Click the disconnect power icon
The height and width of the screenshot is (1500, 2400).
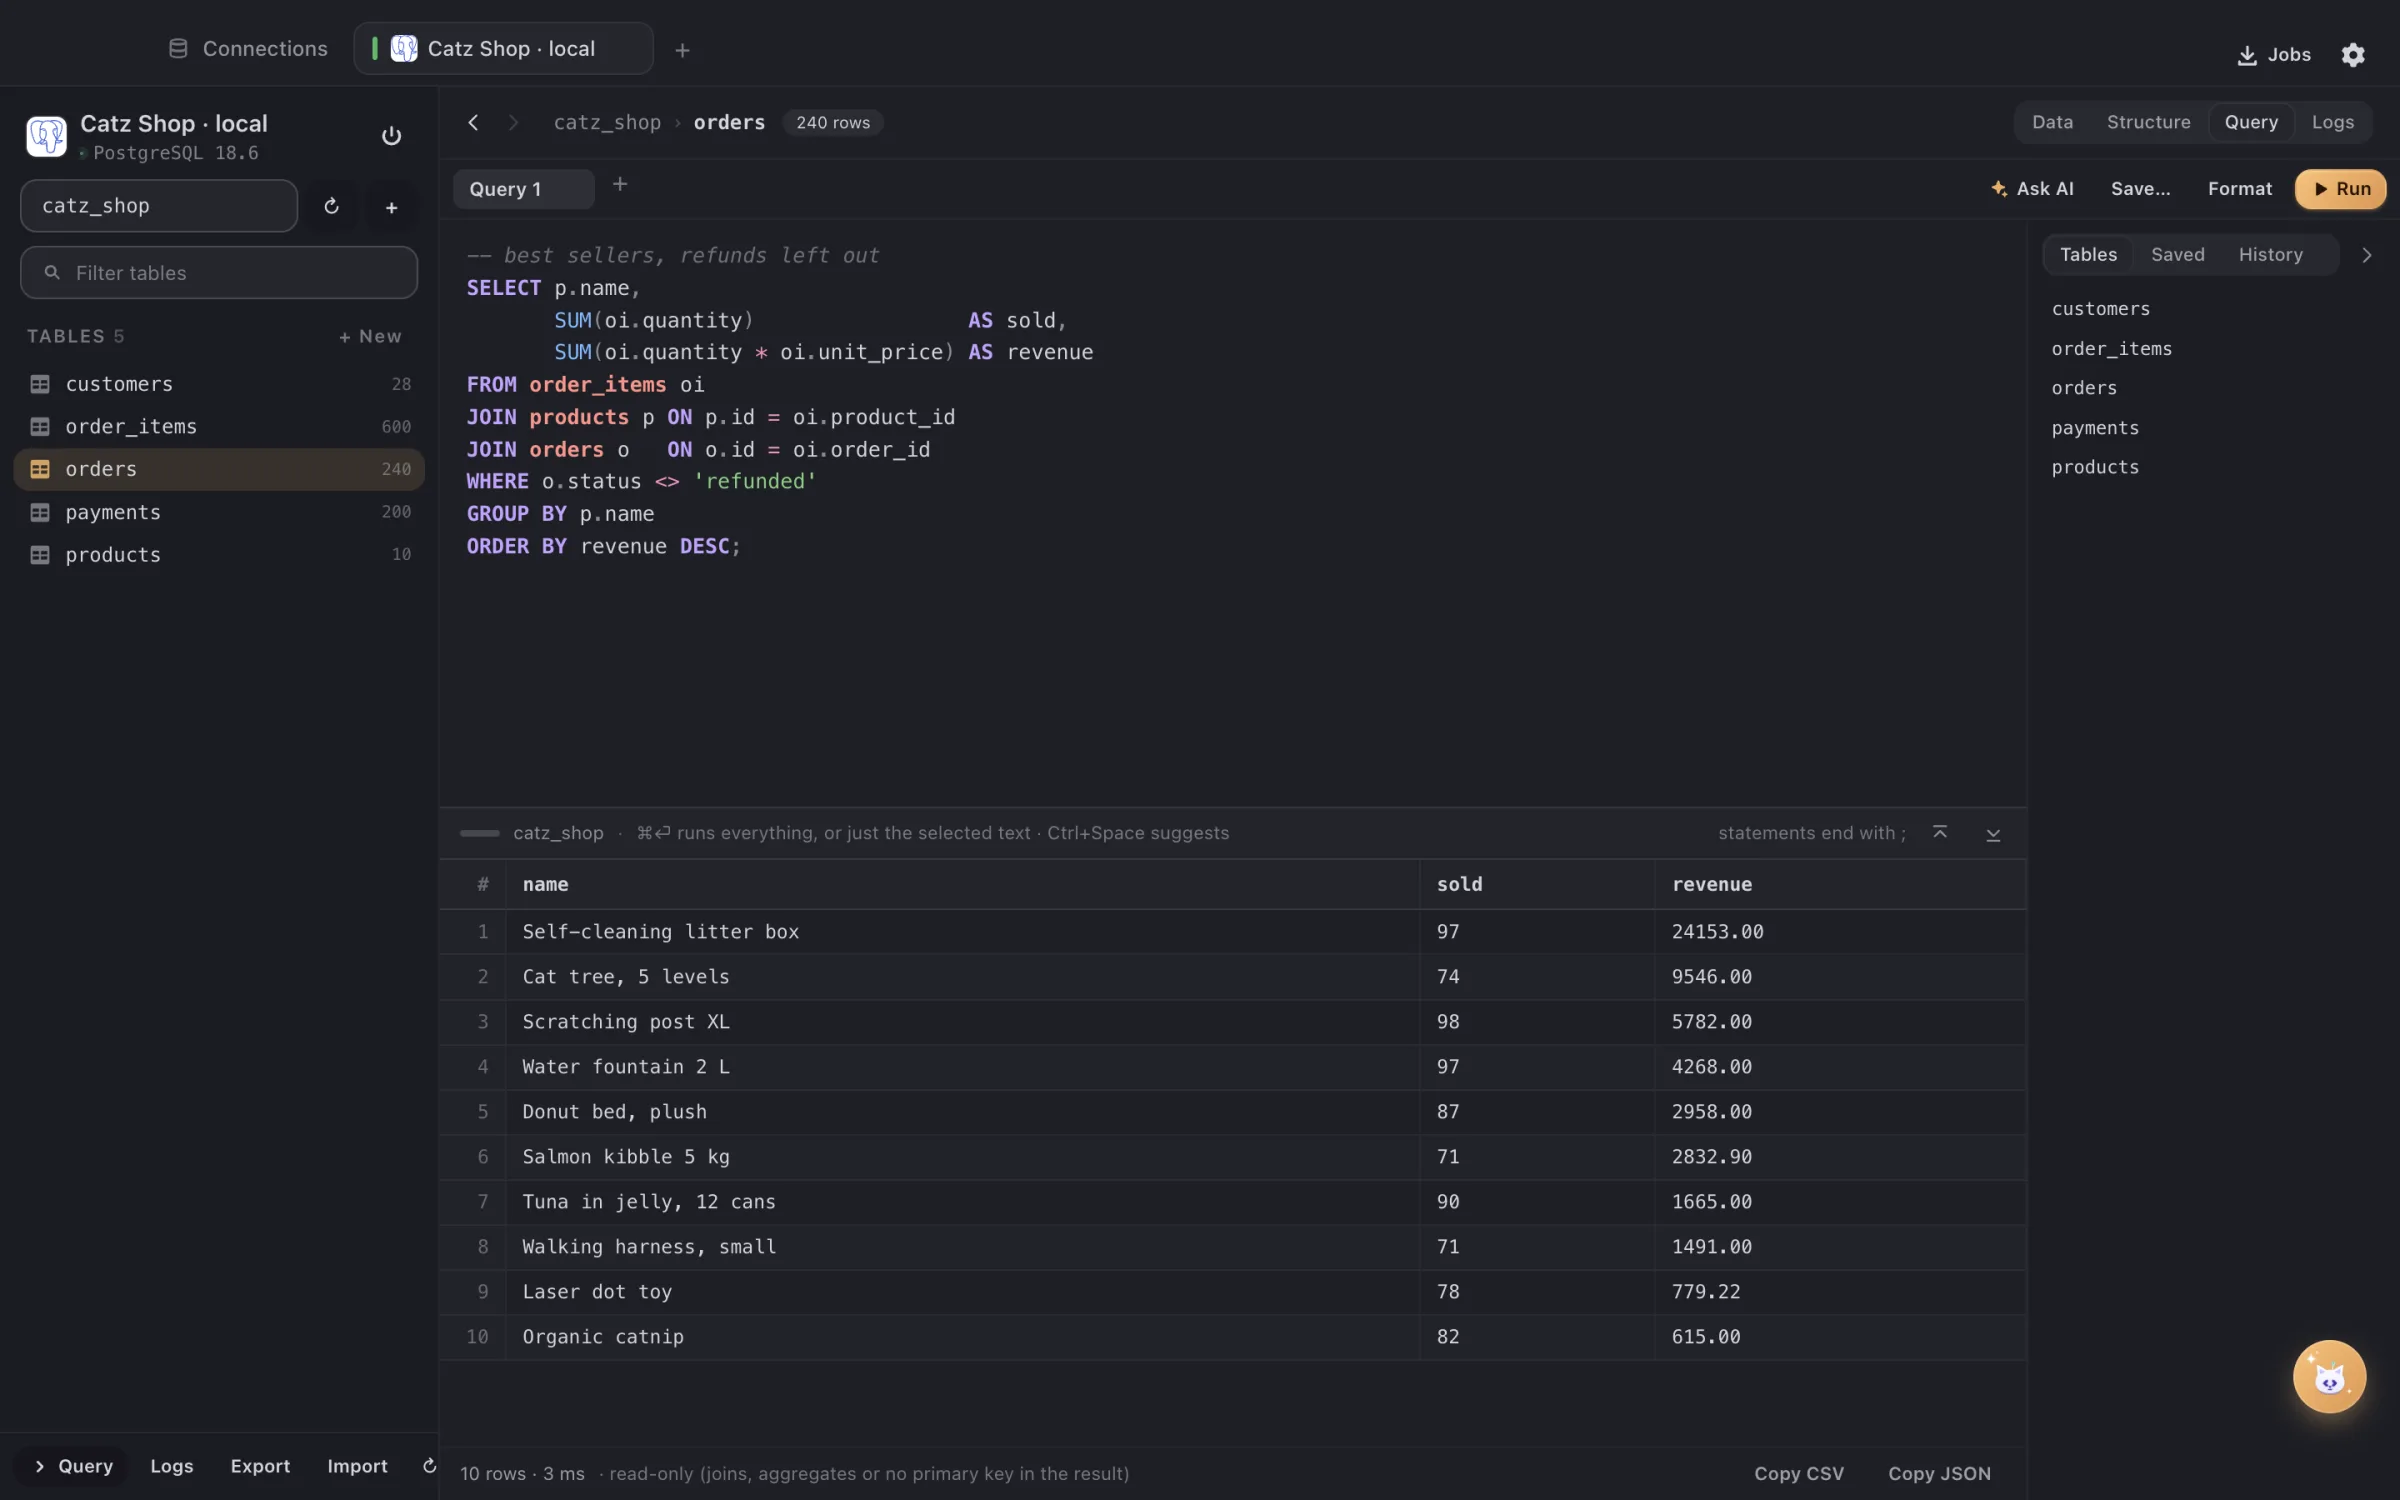point(391,136)
